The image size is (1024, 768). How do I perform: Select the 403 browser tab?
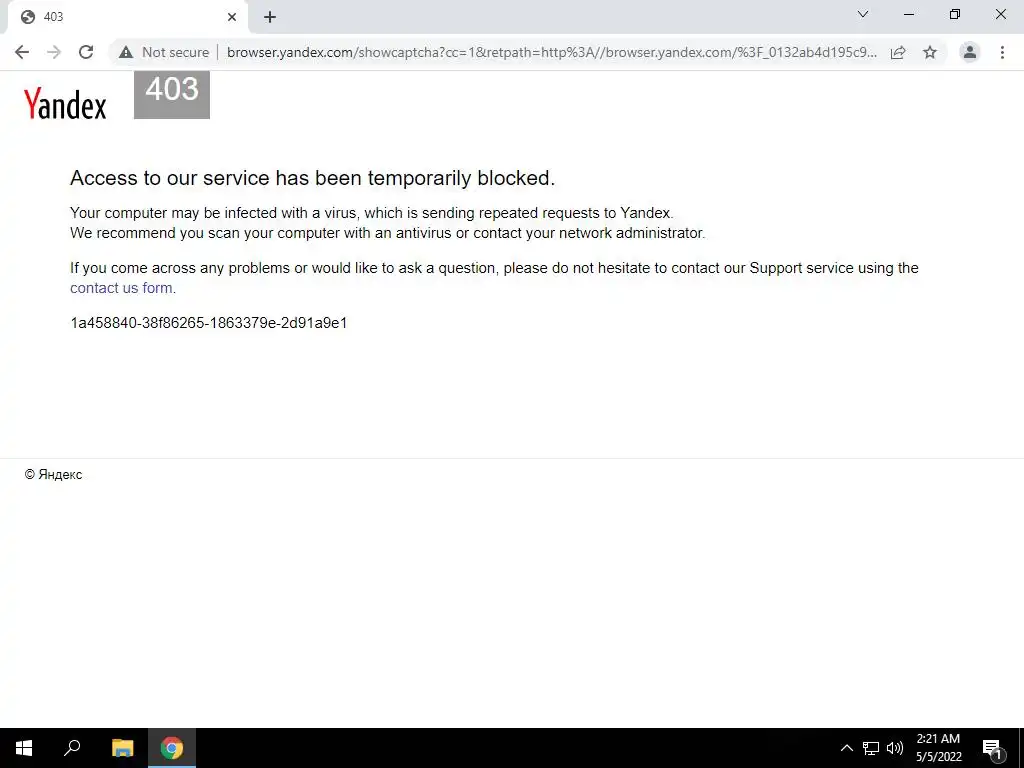[x=127, y=17]
